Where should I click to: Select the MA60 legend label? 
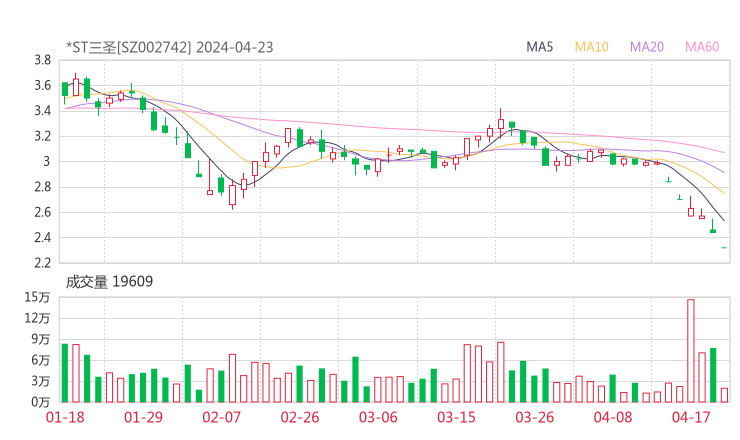(702, 47)
